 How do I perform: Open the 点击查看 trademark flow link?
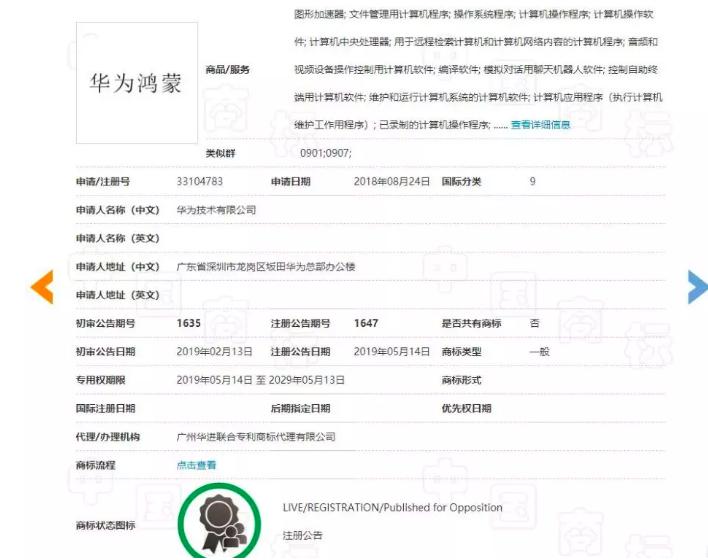(196, 465)
